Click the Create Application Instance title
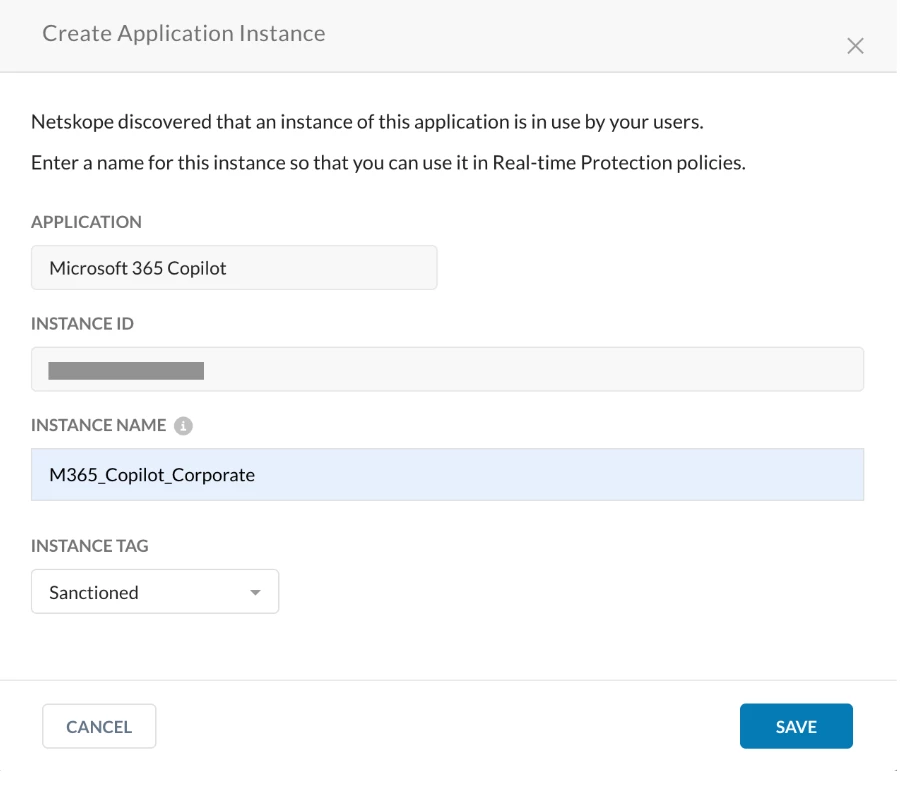906x786 pixels. pyautogui.click(x=184, y=34)
